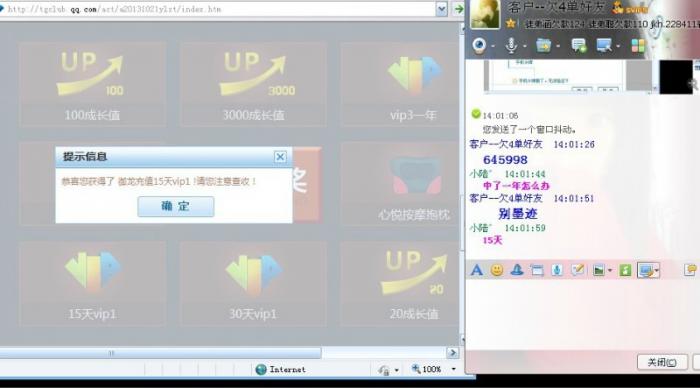This screenshot has width=700, height=388.
Task: Send a window shake from chat toolbar
Action: pyautogui.click(x=537, y=270)
